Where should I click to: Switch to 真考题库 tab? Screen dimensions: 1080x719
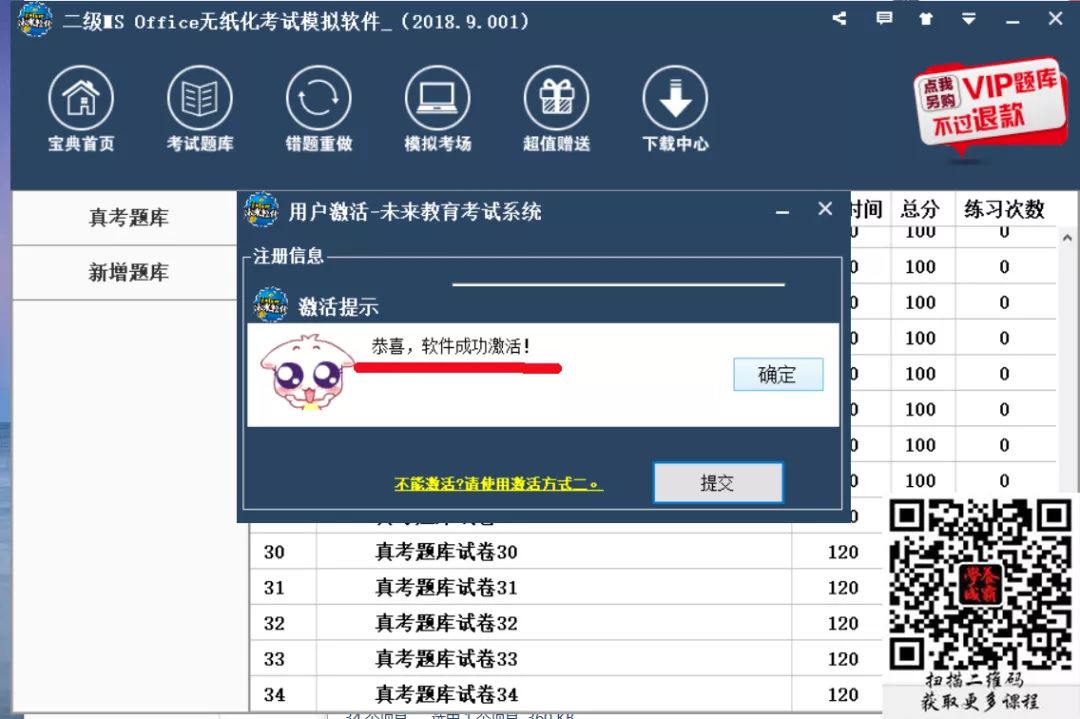coord(128,218)
